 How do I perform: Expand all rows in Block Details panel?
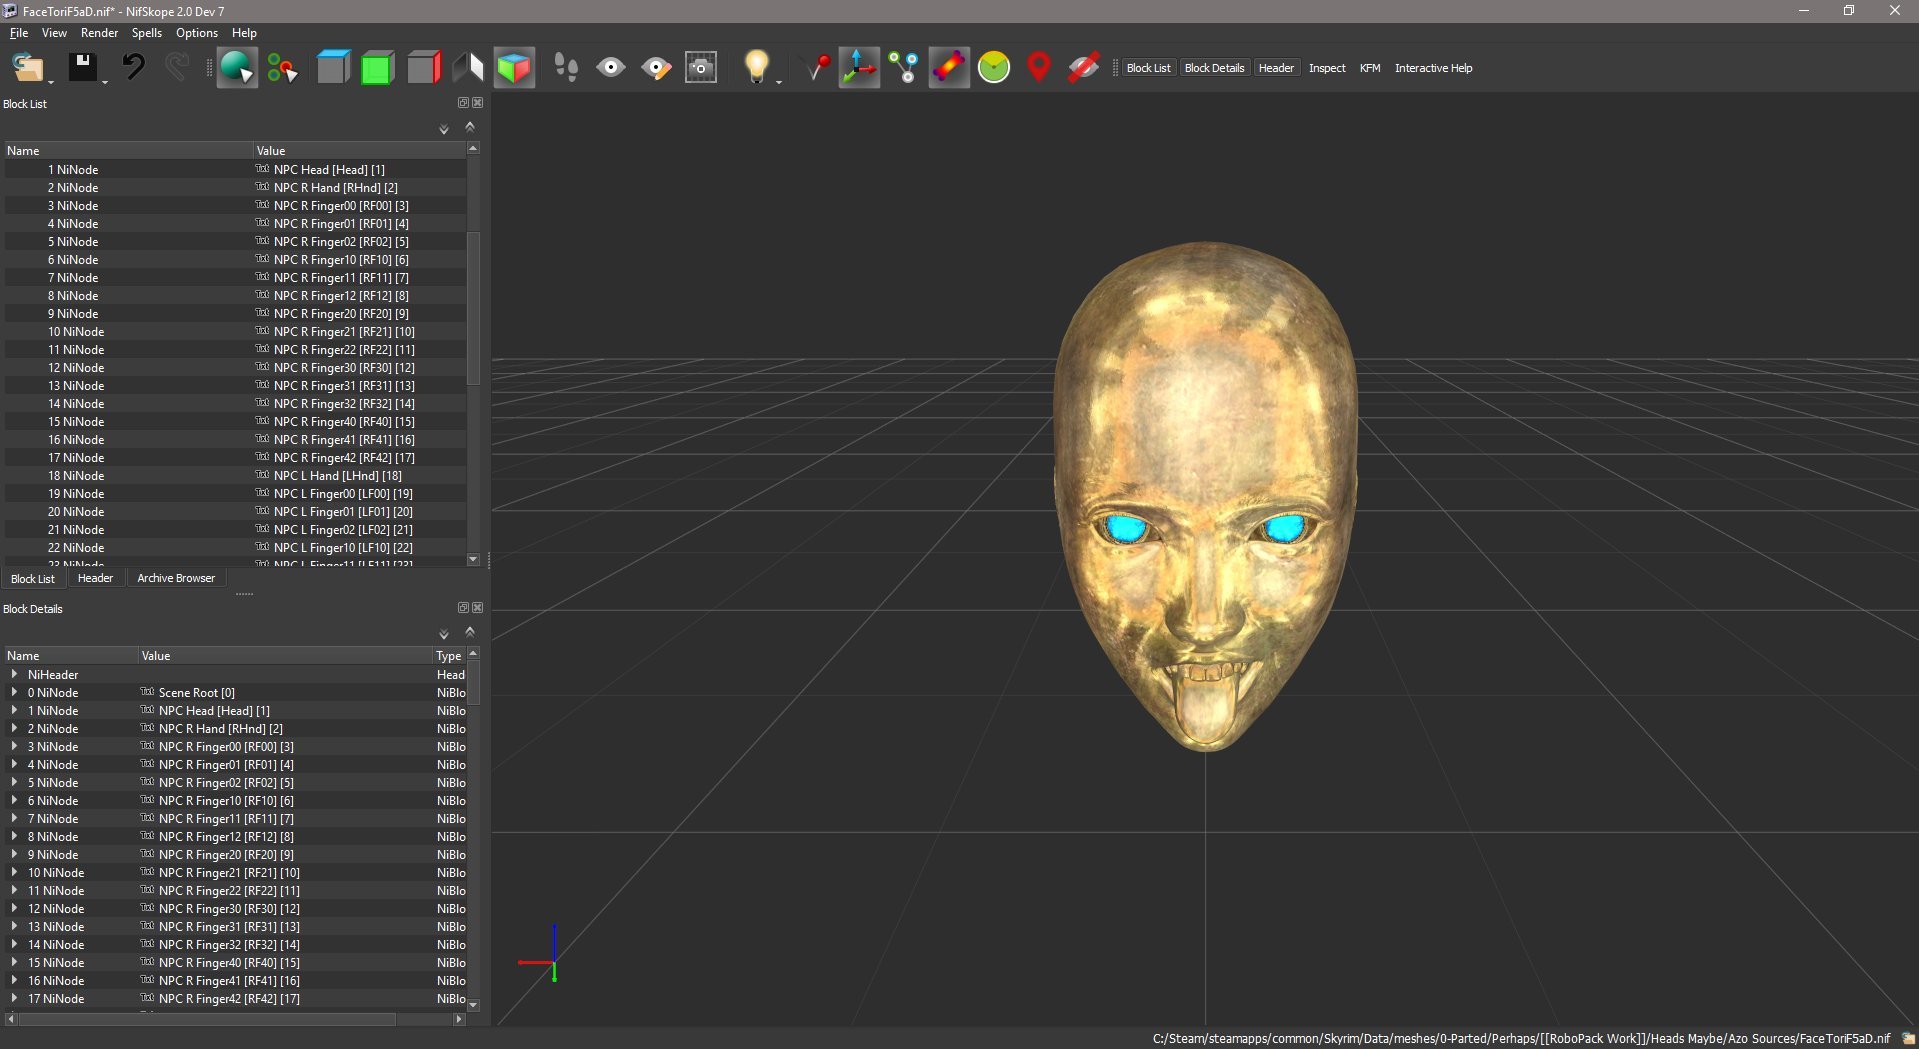[x=444, y=634]
